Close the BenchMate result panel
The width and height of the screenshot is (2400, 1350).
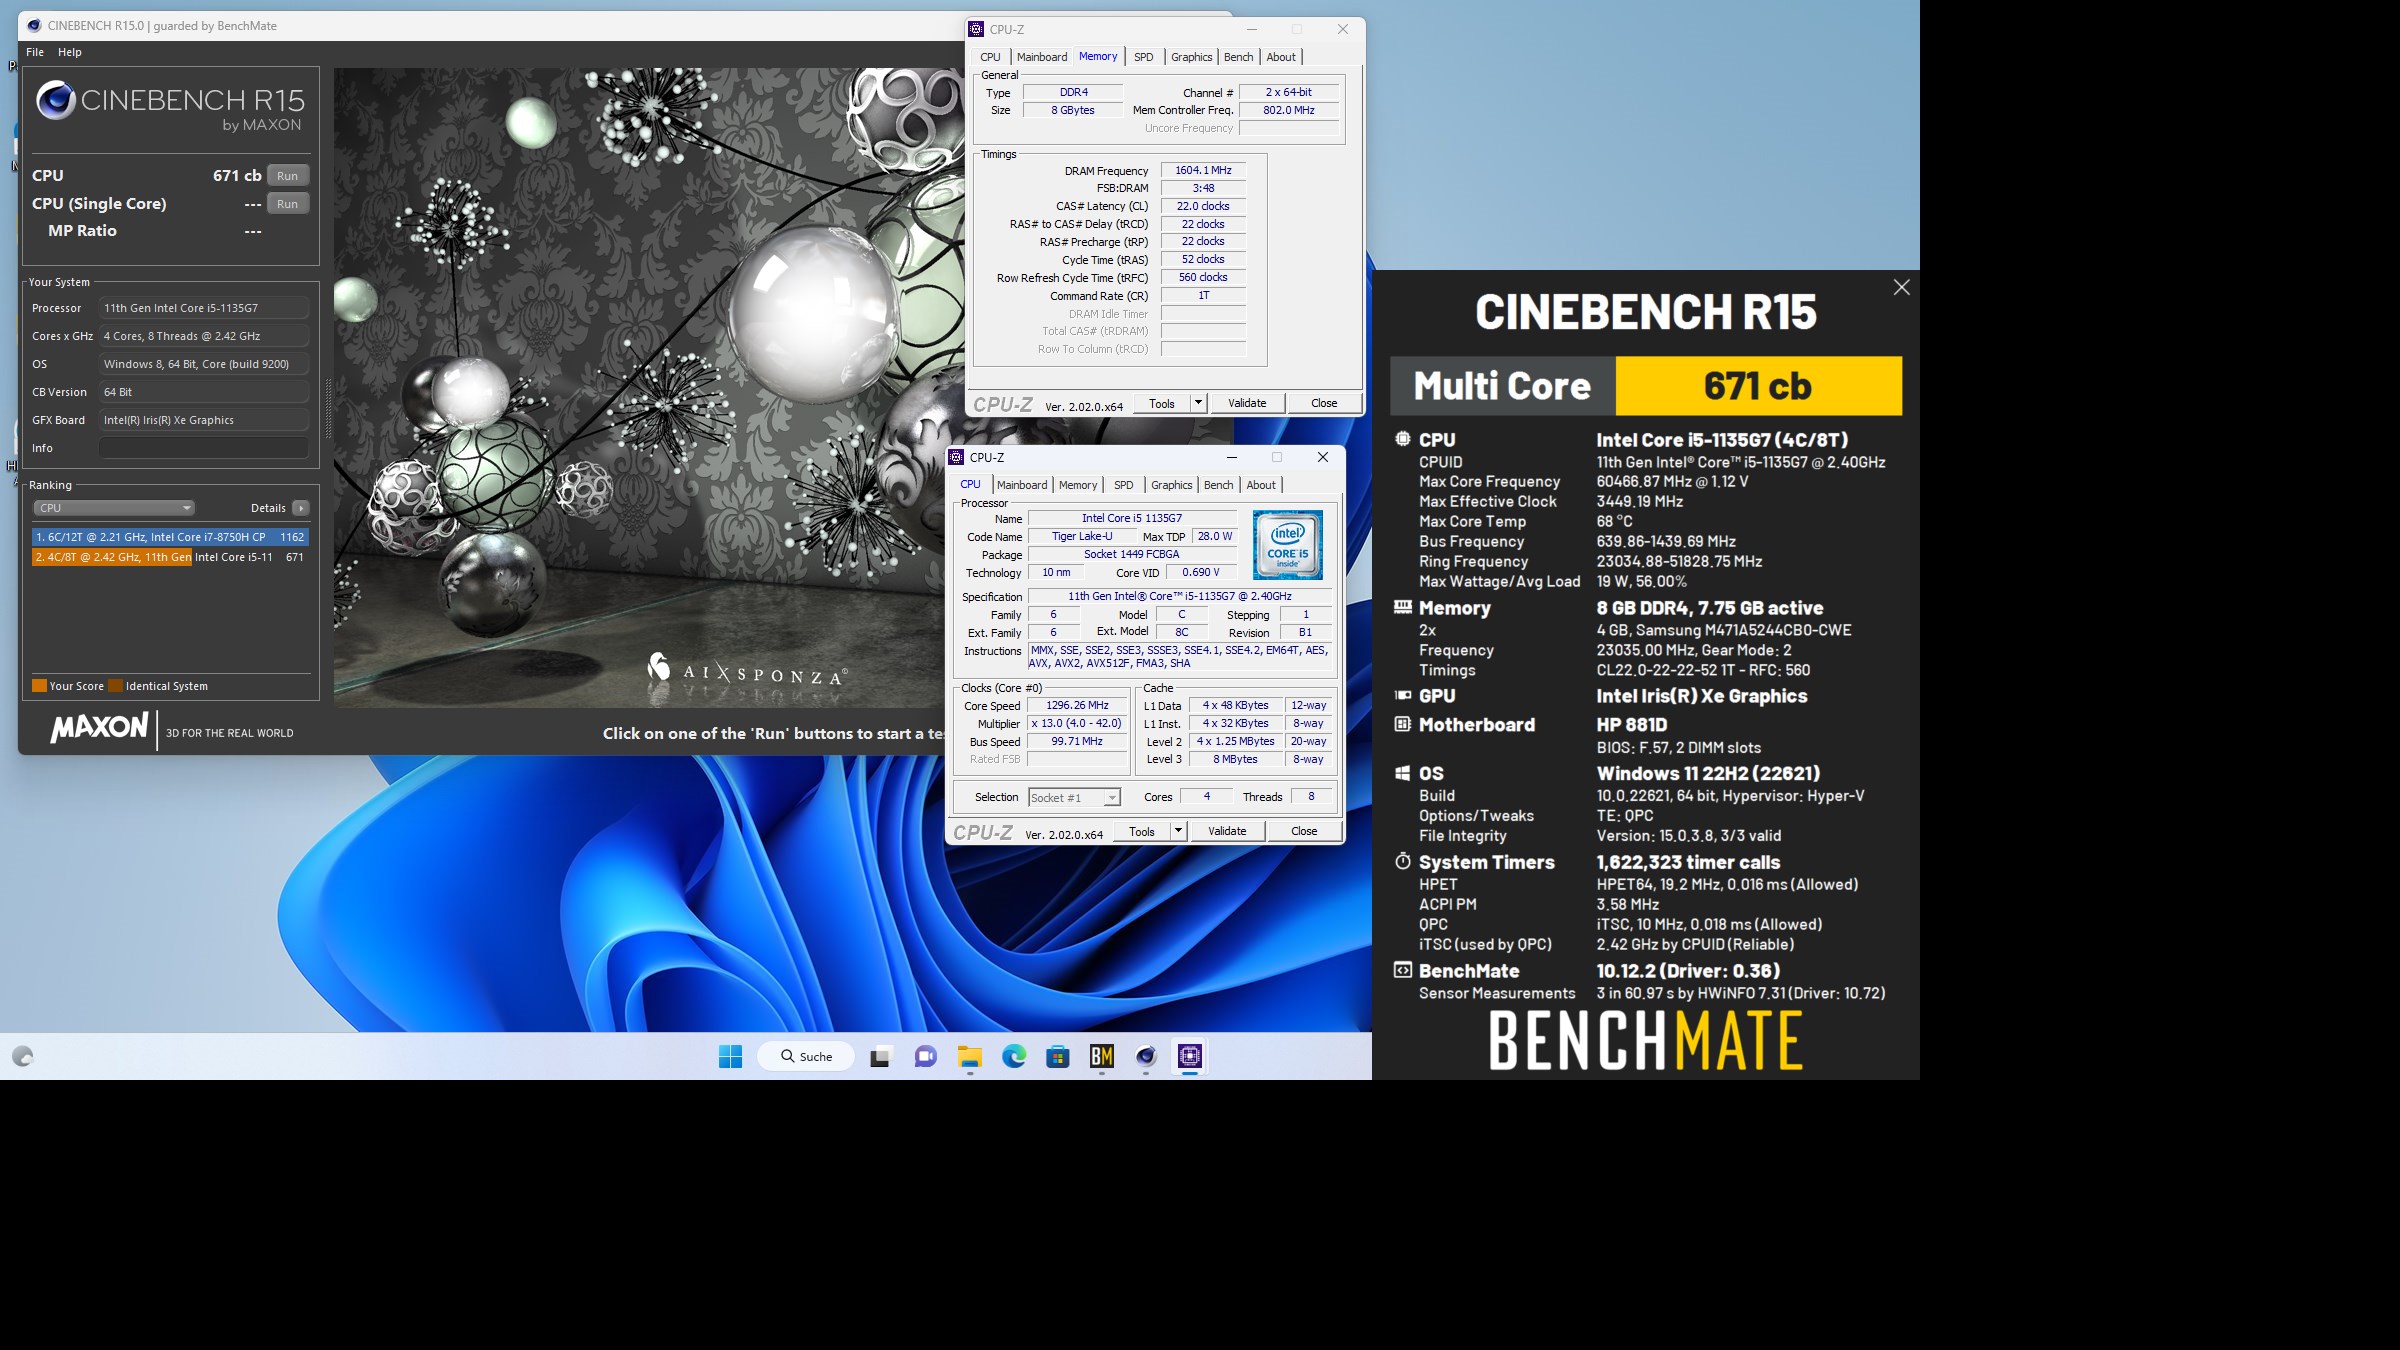[1901, 288]
